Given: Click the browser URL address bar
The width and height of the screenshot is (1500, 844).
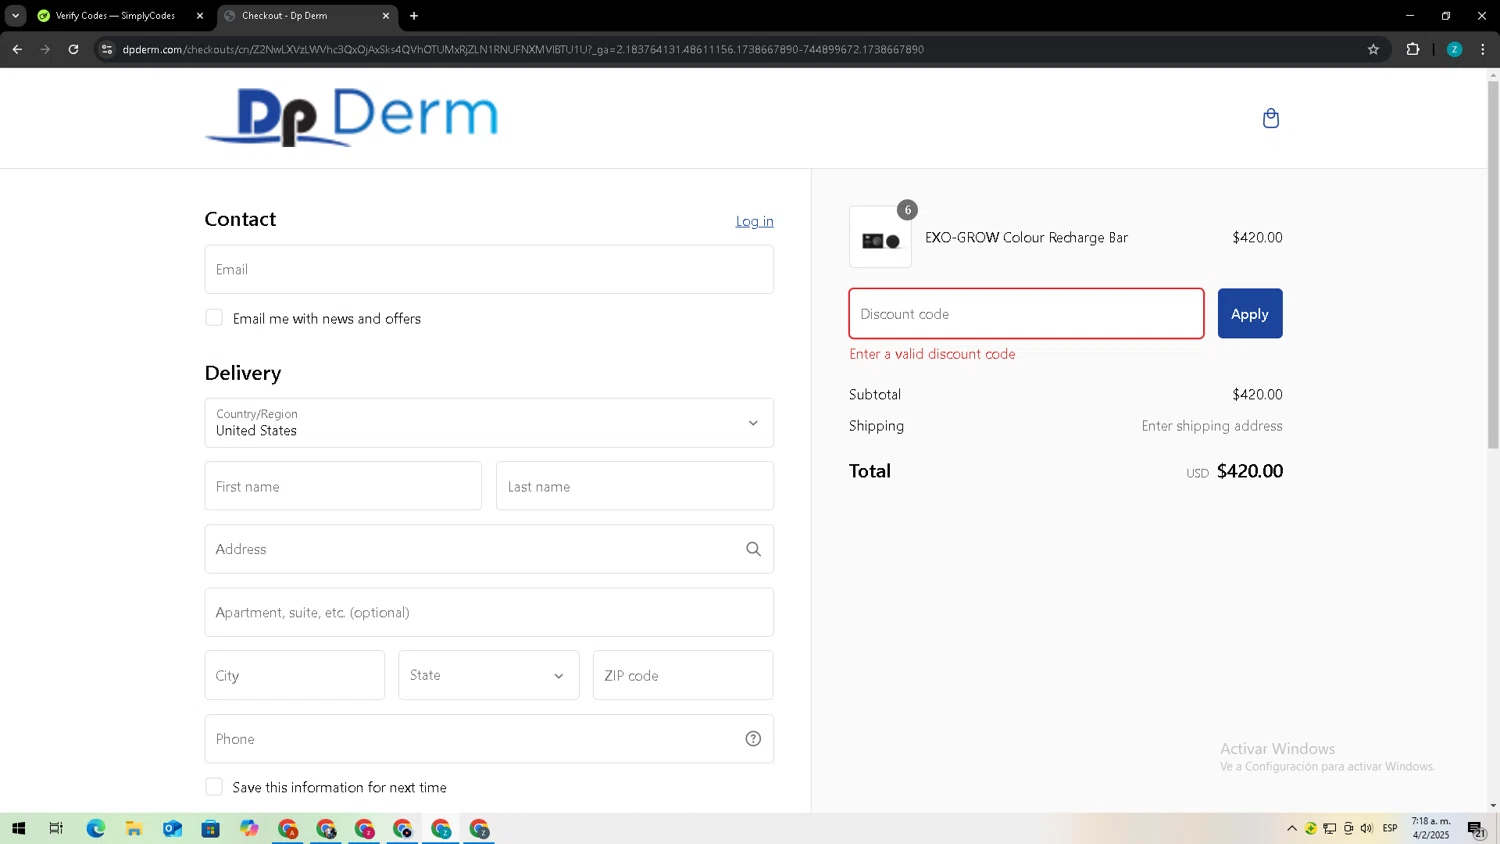Looking at the screenshot, I should tap(740, 49).
